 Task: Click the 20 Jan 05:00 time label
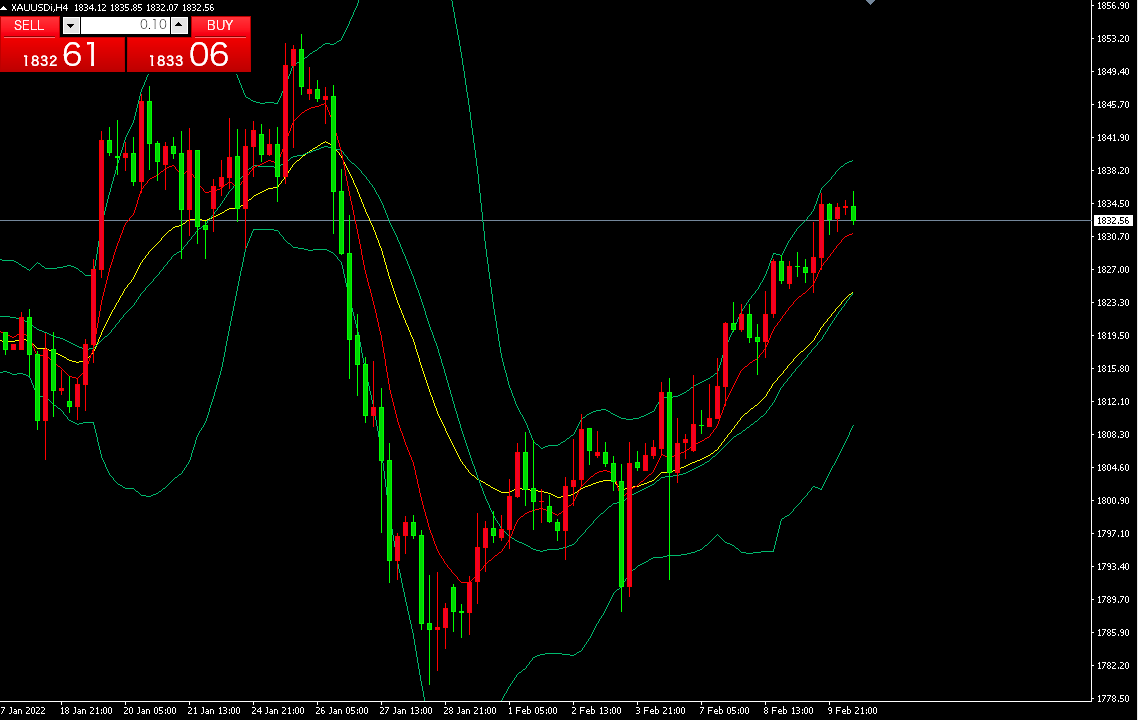(150, 711)
